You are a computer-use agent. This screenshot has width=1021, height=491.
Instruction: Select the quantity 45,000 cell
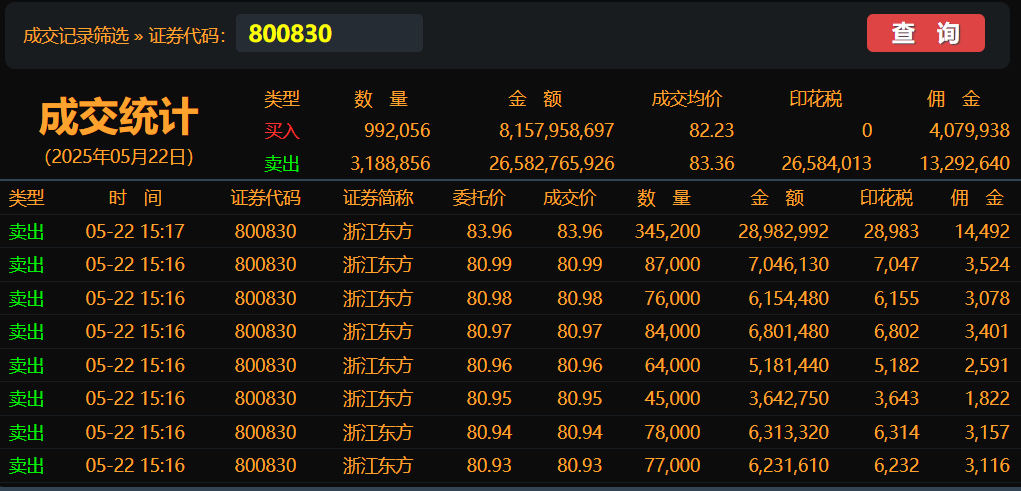click(673, 399)
